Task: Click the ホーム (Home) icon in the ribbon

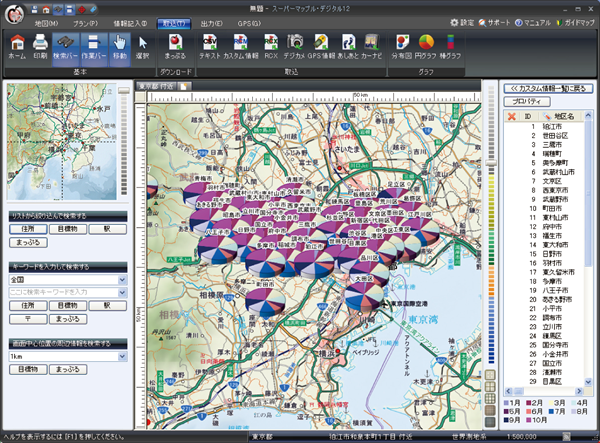Action: (x=17, y=46)
